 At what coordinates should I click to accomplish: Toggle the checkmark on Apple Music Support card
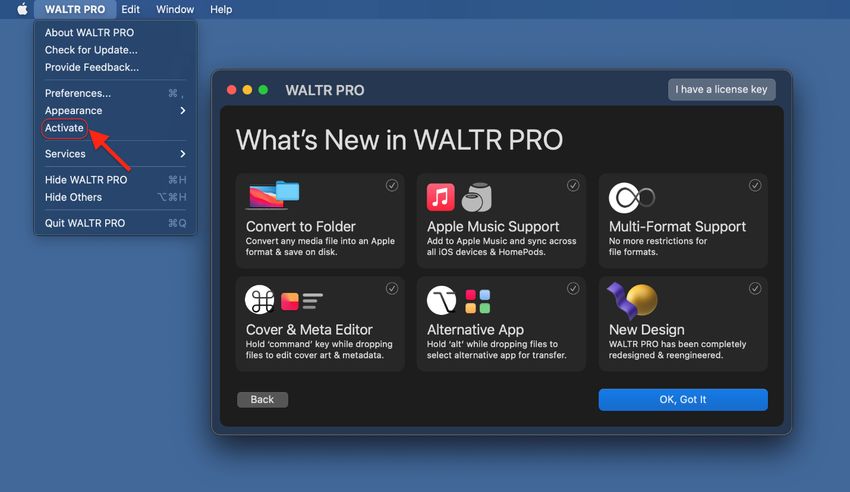coord(573,185)
